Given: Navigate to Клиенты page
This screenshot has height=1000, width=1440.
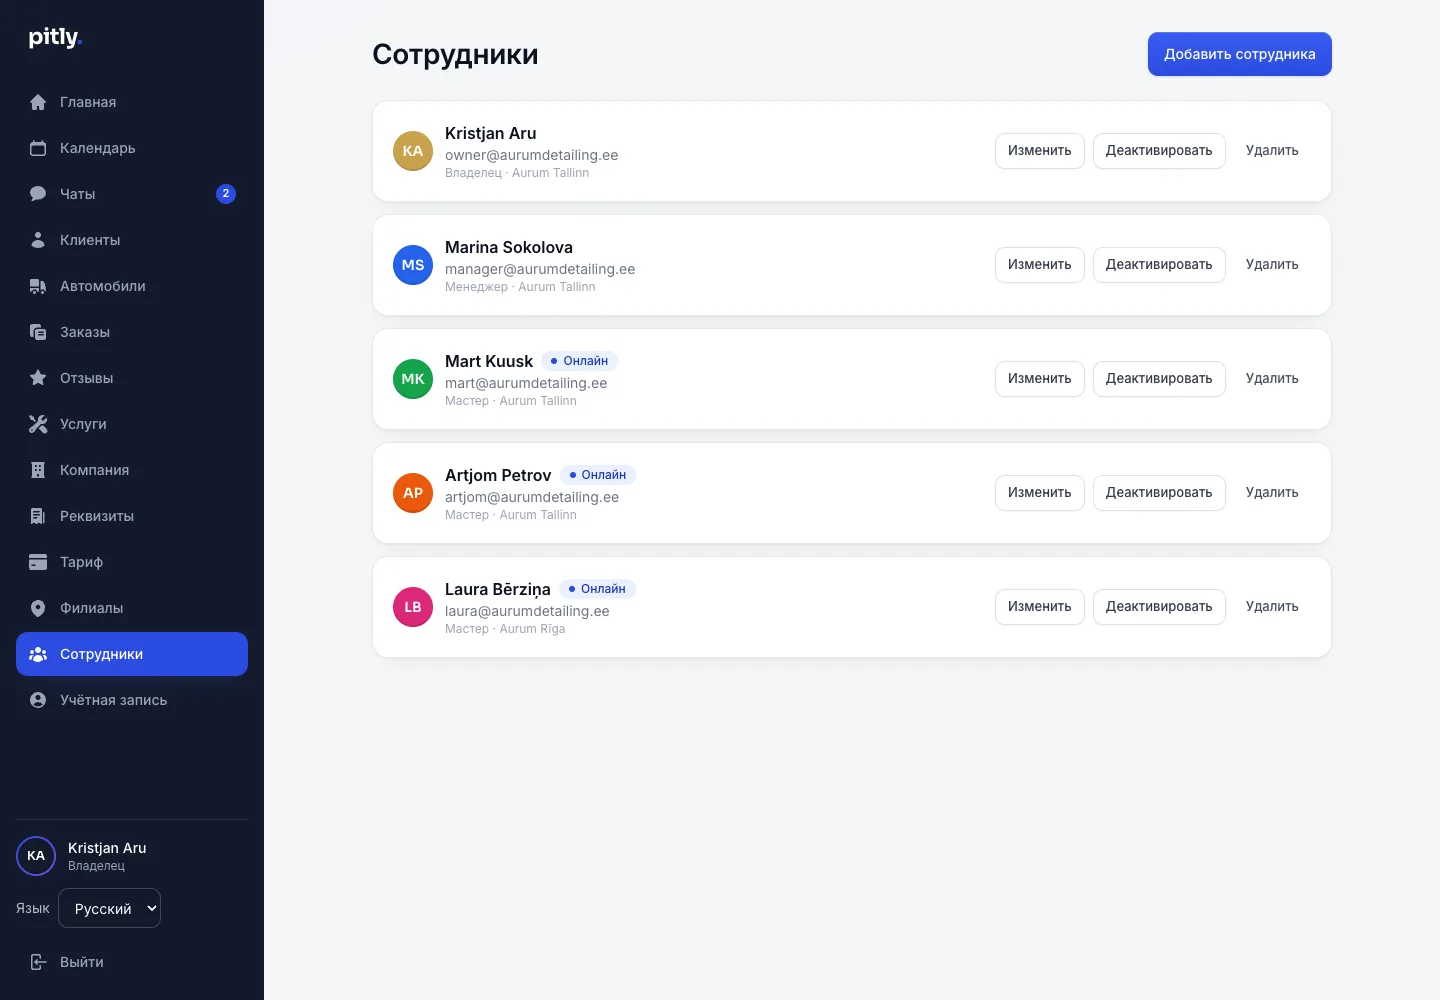Looking at the screenshot, I should [x=132, y=240].
